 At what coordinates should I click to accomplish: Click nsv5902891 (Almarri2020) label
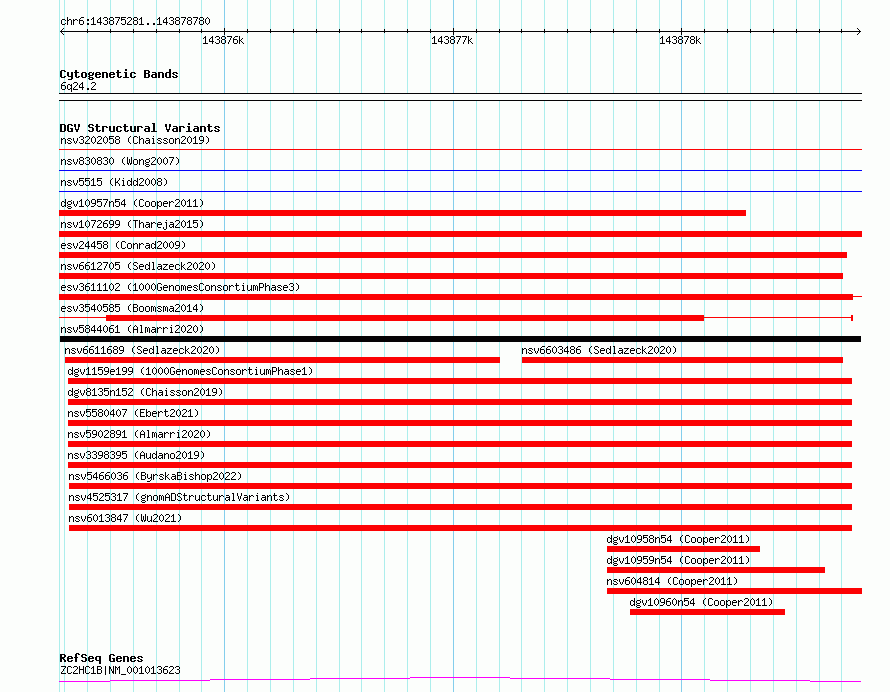[x=139, y=434]
